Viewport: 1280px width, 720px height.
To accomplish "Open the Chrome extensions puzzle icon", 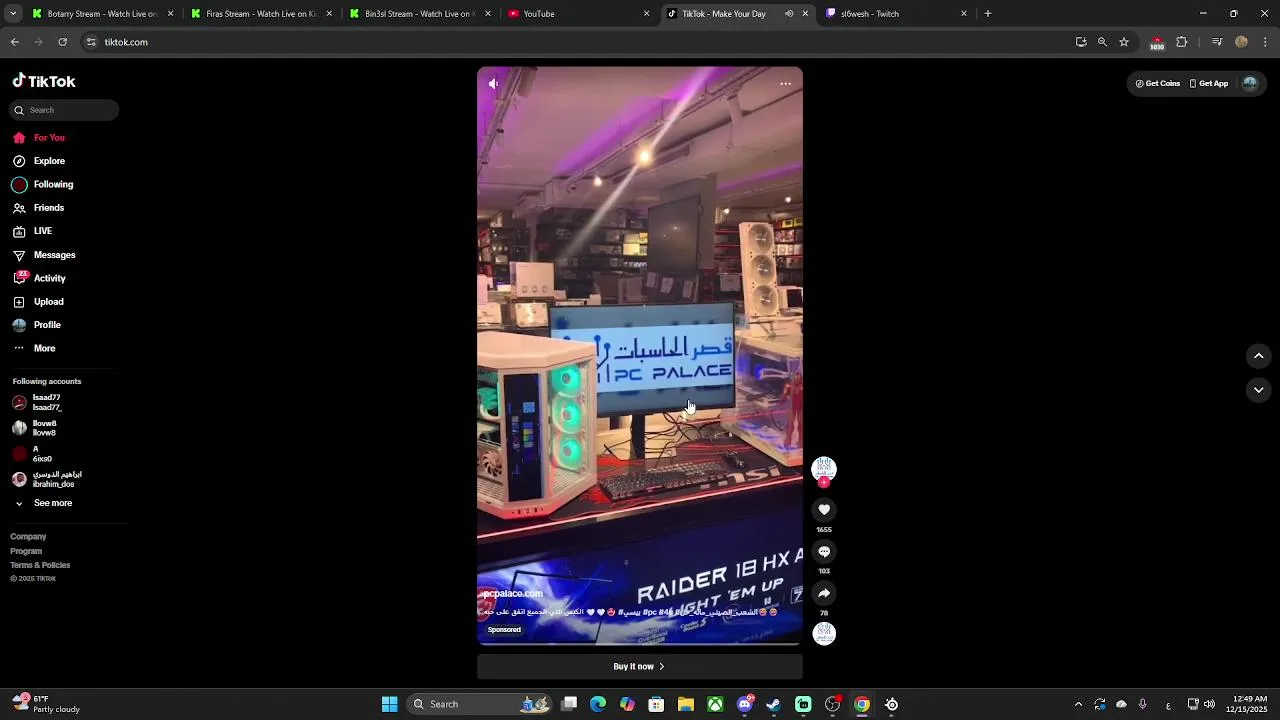I will tap(1182, 42).
